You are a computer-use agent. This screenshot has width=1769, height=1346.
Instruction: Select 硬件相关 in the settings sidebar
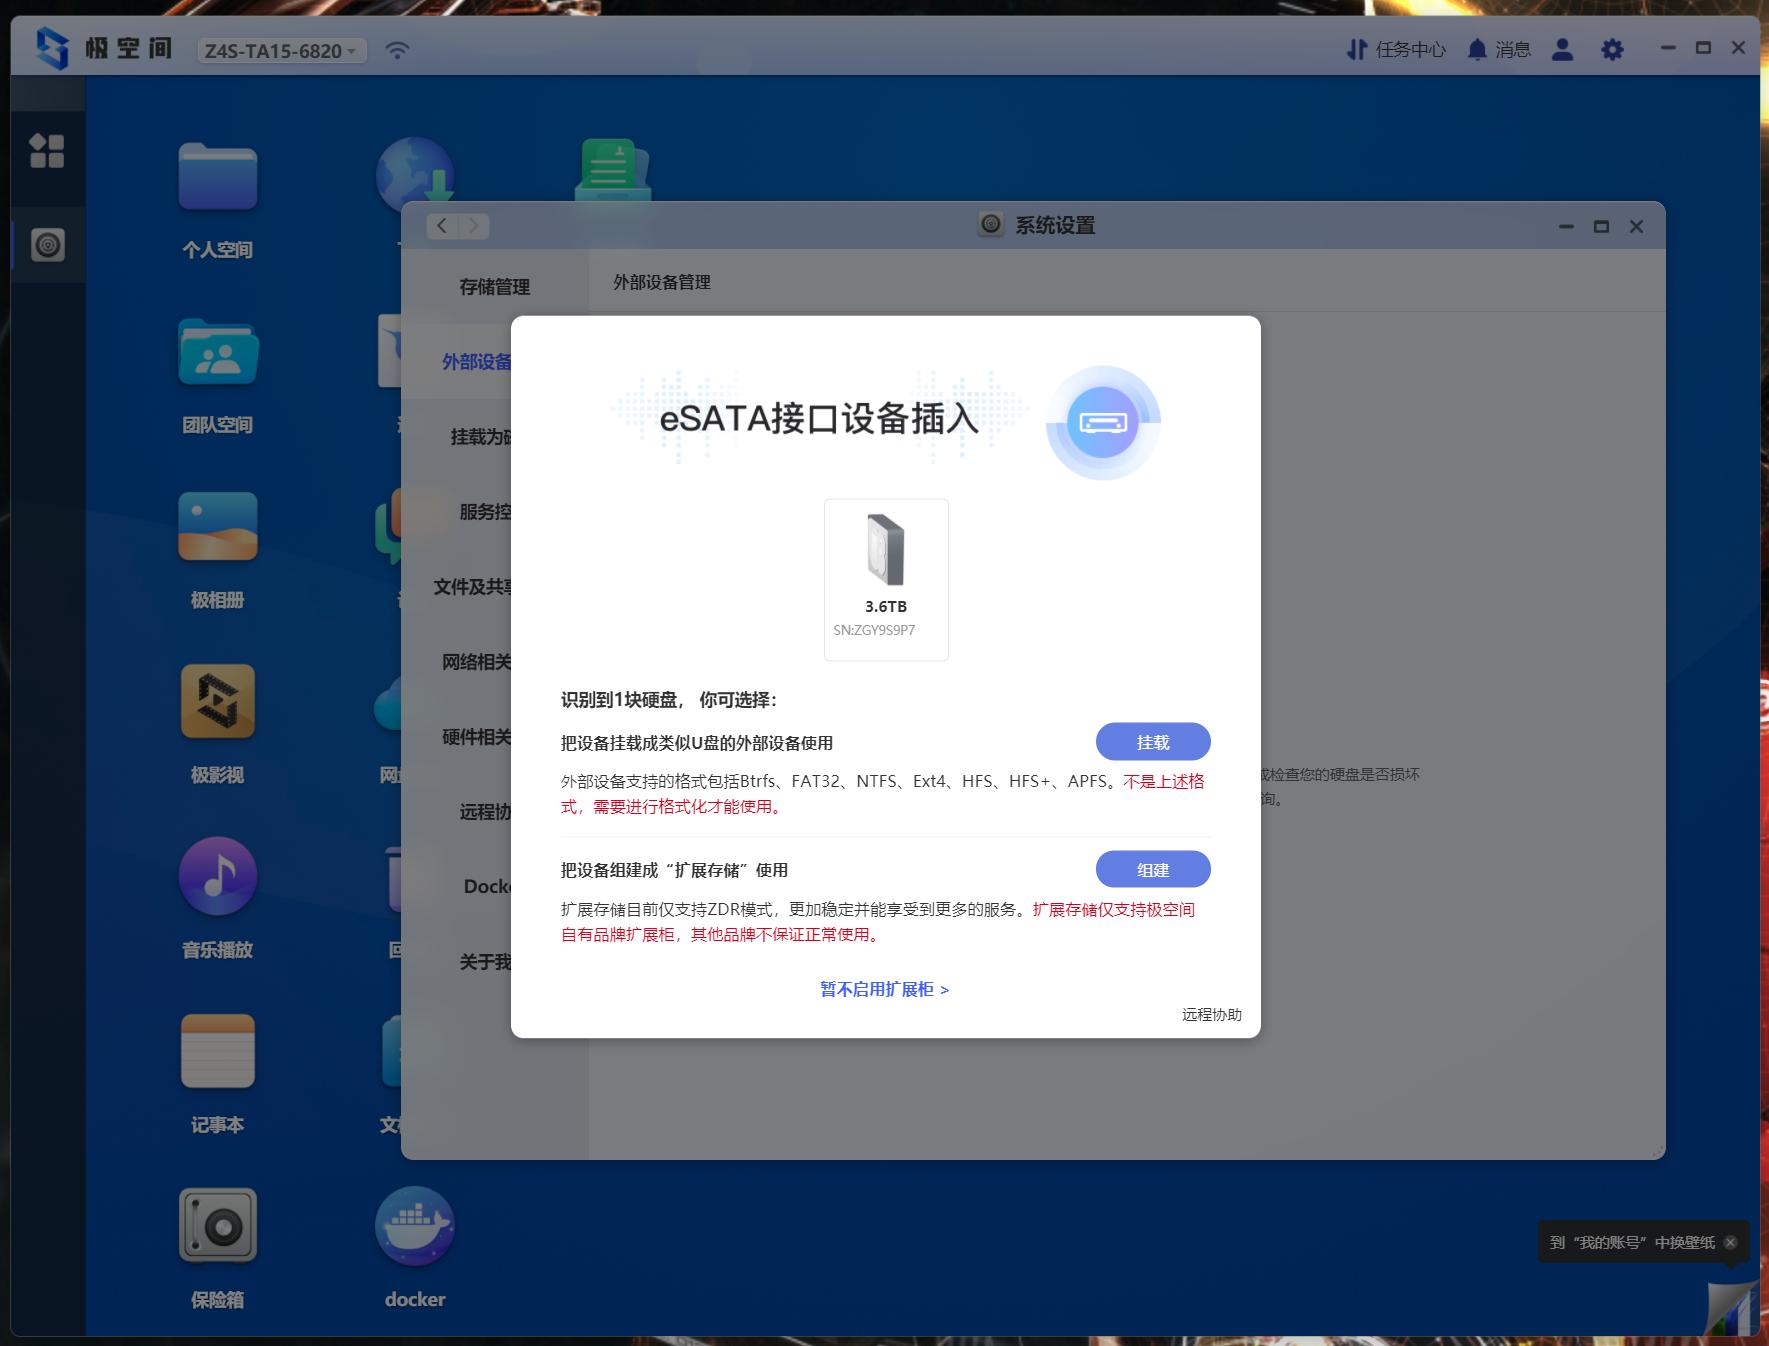click(x=478, y=738)
